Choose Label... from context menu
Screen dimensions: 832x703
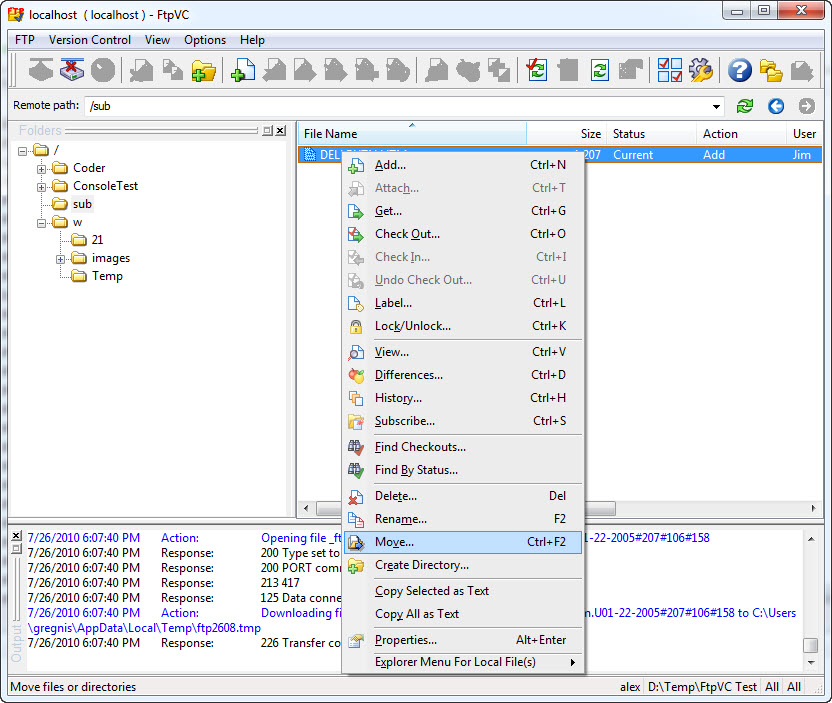(463, 303)
